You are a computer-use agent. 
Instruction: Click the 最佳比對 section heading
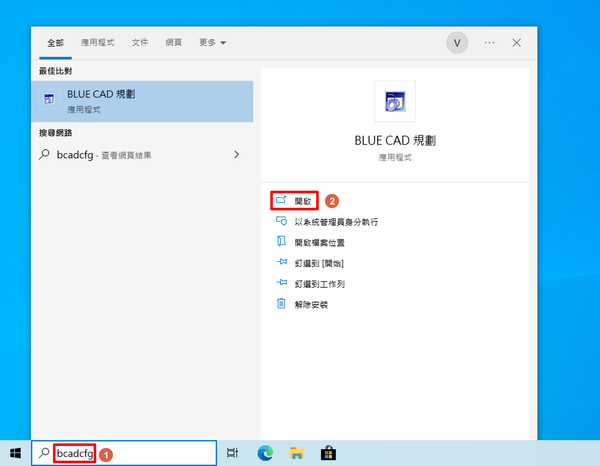tap(55, 71)
